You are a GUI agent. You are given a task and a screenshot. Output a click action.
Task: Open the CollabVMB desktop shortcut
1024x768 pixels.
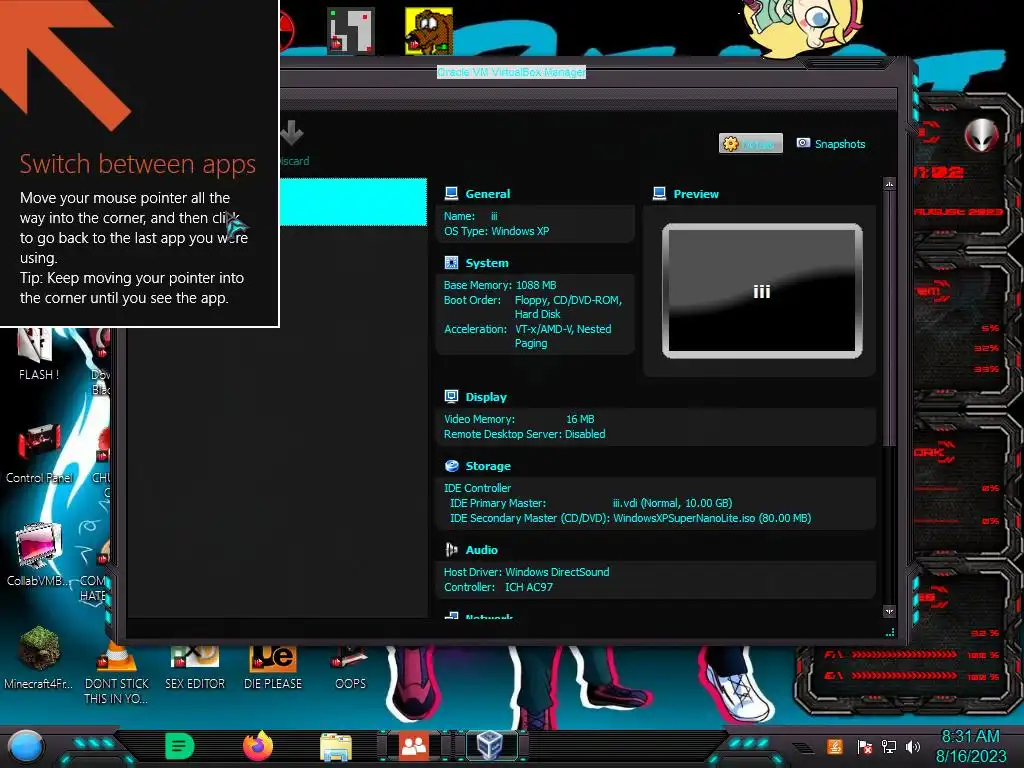click(x=38, y=554)
